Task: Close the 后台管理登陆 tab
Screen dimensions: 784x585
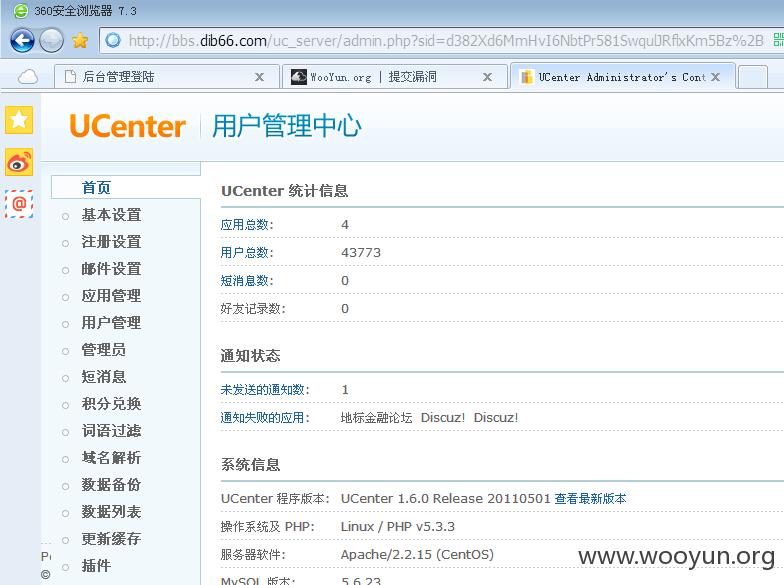Action: [259, 77]
